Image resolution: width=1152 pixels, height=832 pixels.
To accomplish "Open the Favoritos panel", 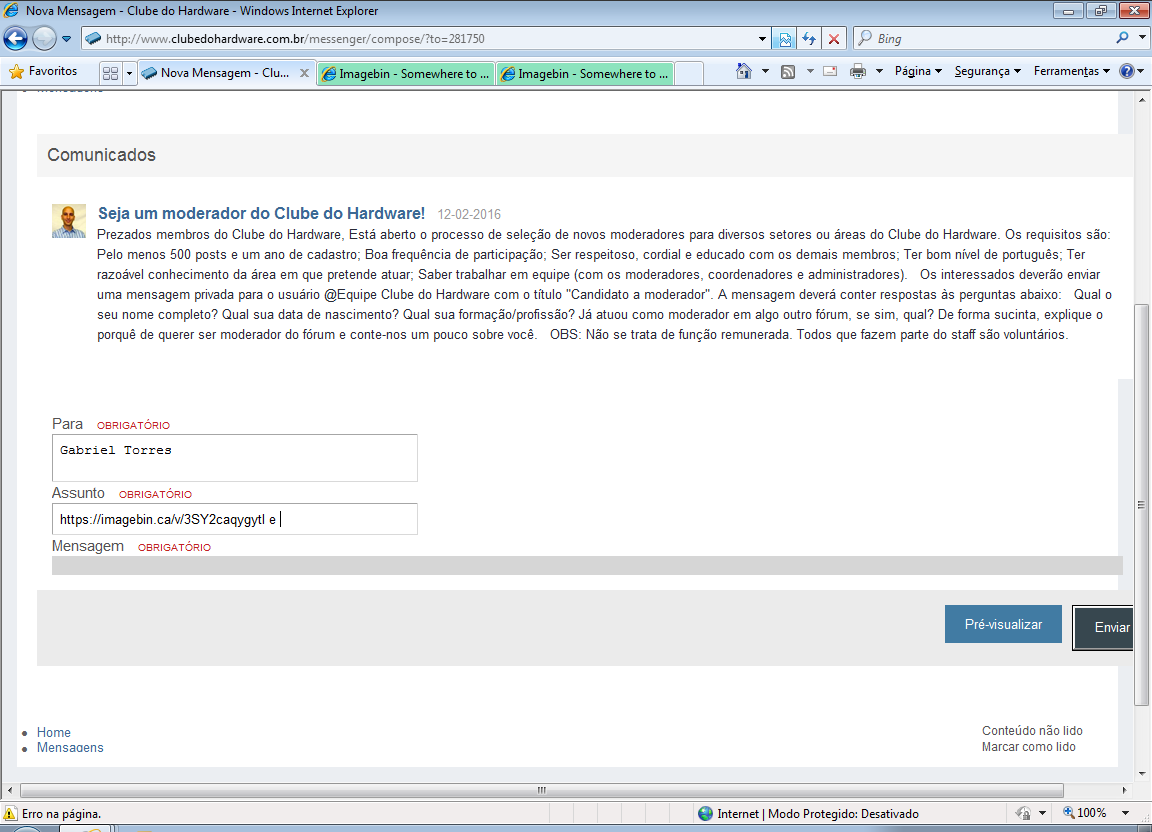I will point(43,71).
